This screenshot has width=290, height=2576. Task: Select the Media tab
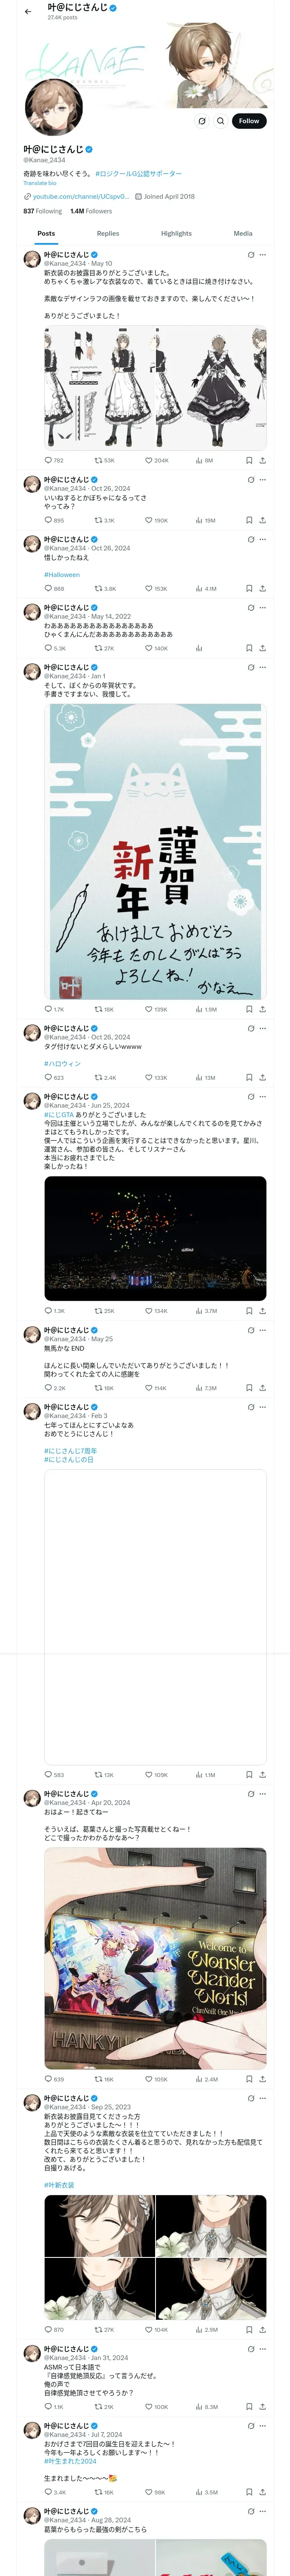(243, 233)
